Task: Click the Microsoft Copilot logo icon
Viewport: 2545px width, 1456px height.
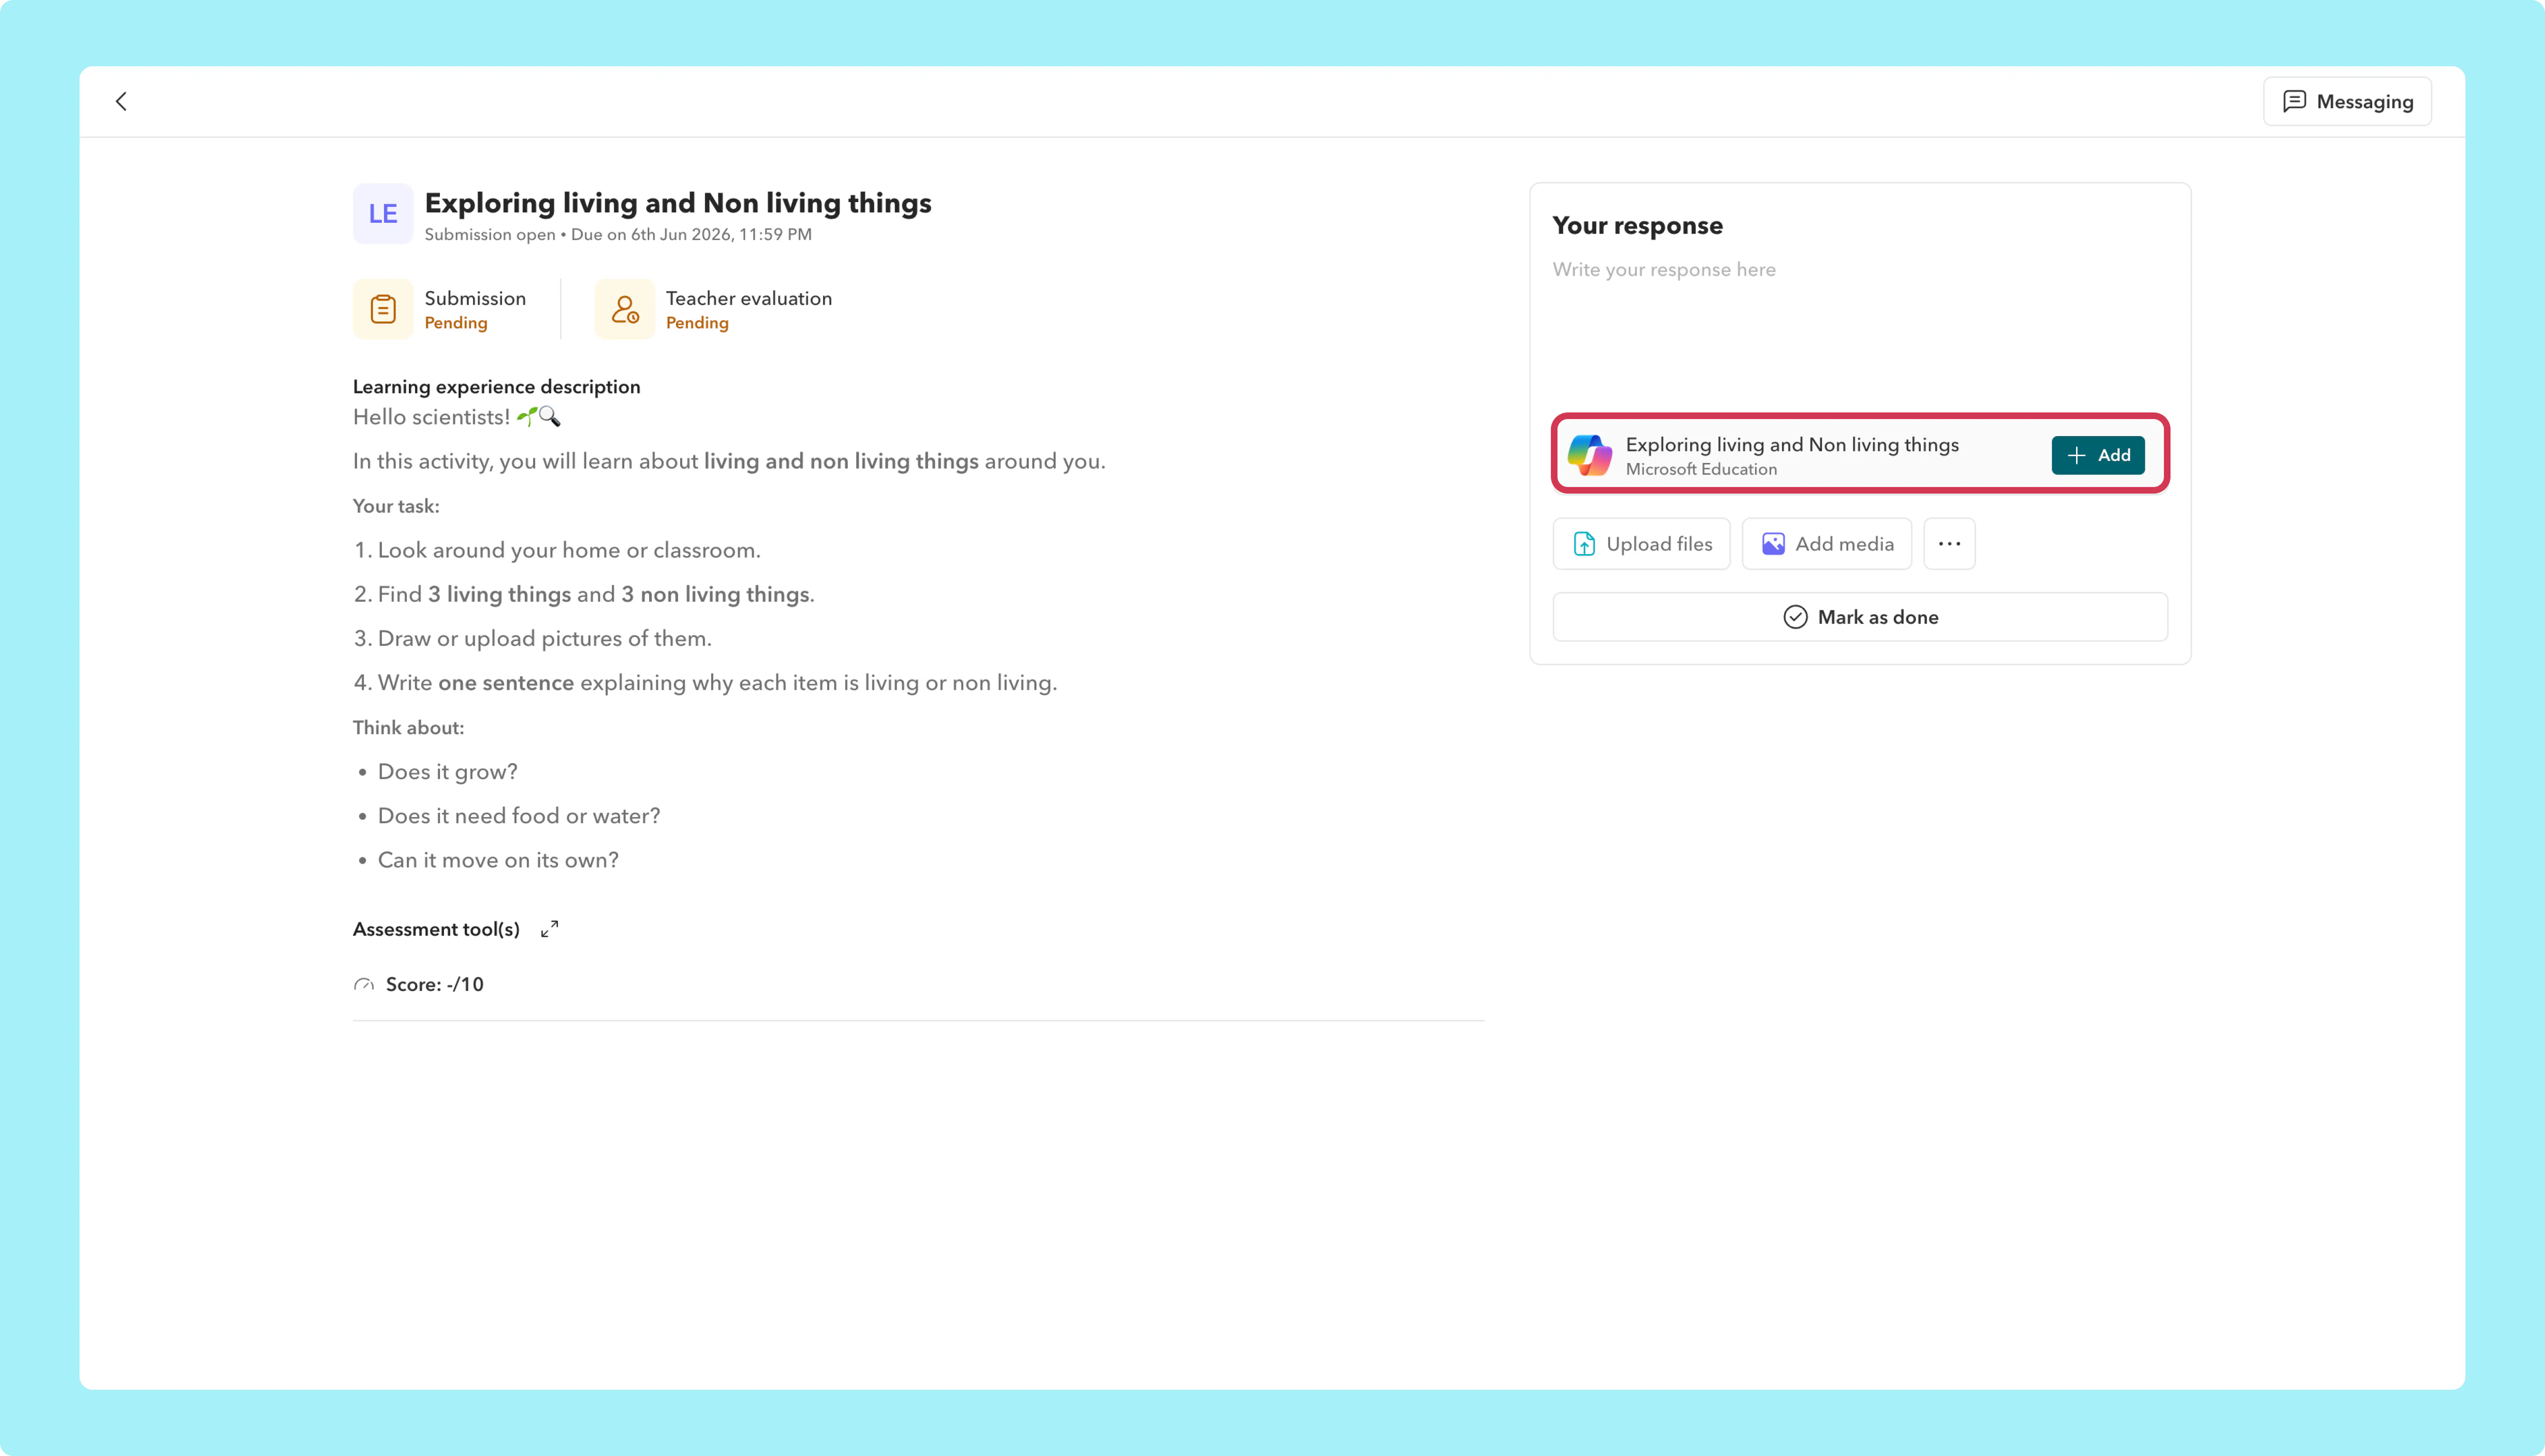Action: click(1590, 455)
